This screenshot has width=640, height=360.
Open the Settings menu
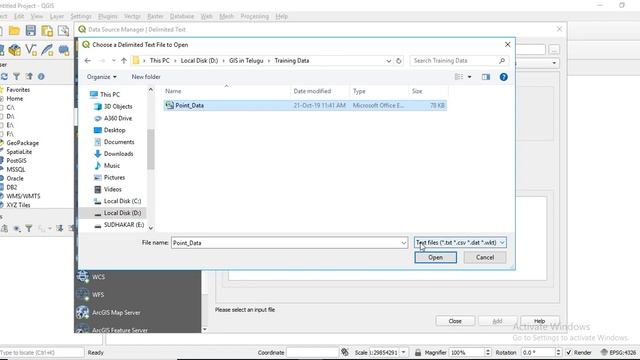(81, 16)
